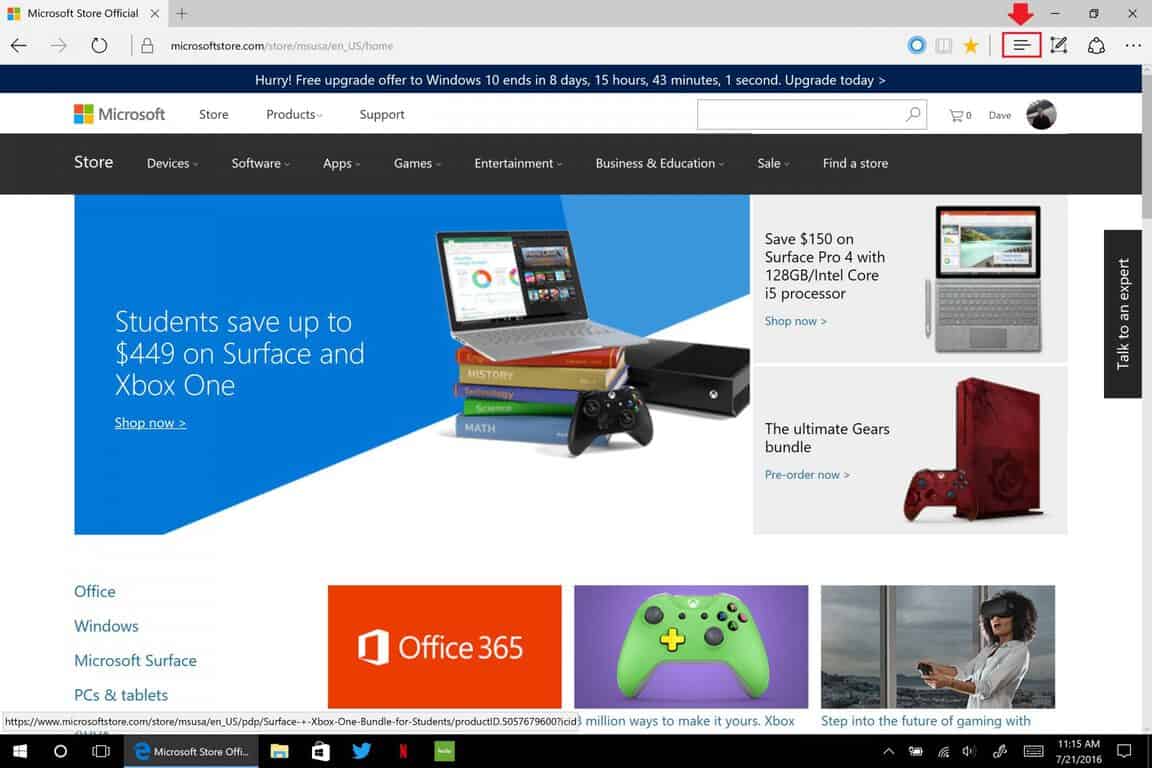The height and width of the screenshot is (768, 1152).
Task: Open the Support menu item
Action: point(382,115)
